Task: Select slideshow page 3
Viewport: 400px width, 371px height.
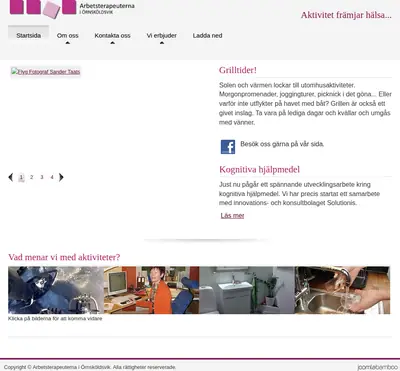Action: [x=42, y=177]
